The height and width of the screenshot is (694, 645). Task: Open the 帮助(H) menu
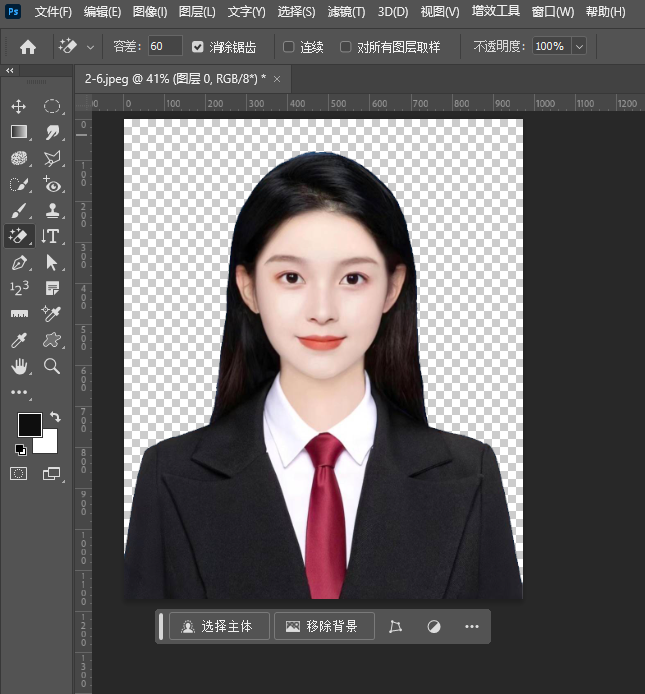coord(606,12)
